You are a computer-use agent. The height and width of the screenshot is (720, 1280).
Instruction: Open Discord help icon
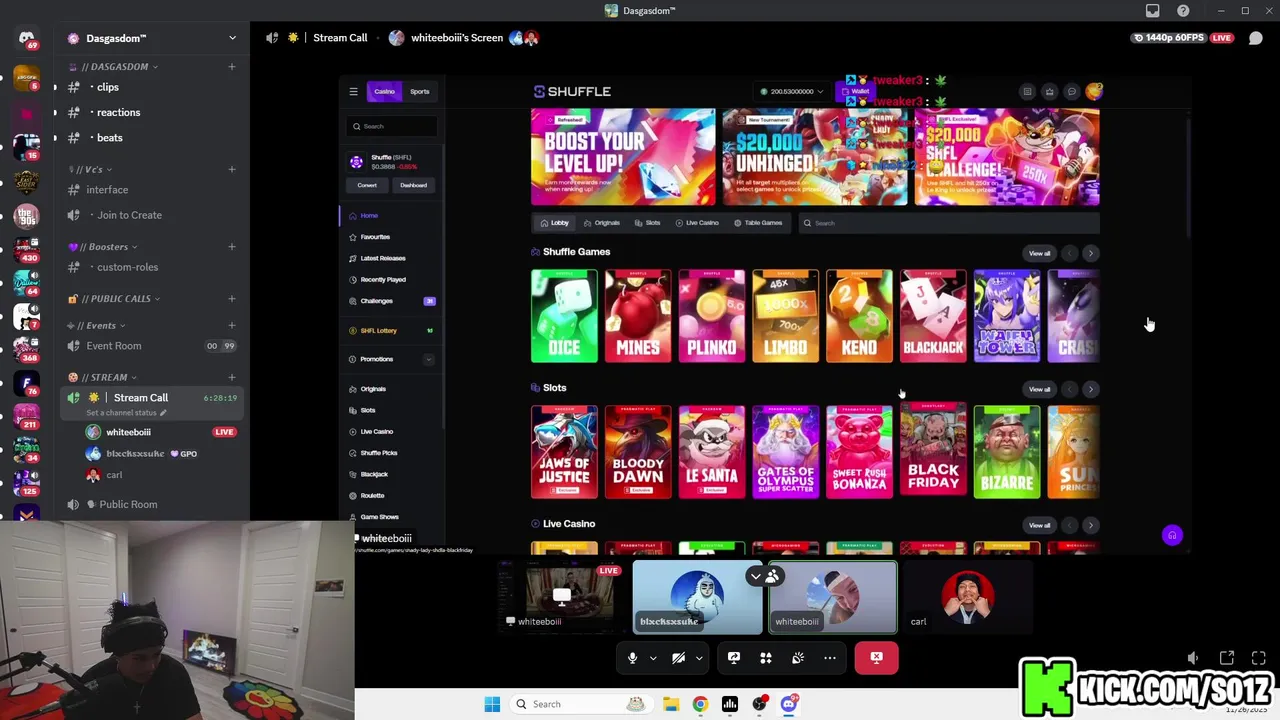[1183, 11]
